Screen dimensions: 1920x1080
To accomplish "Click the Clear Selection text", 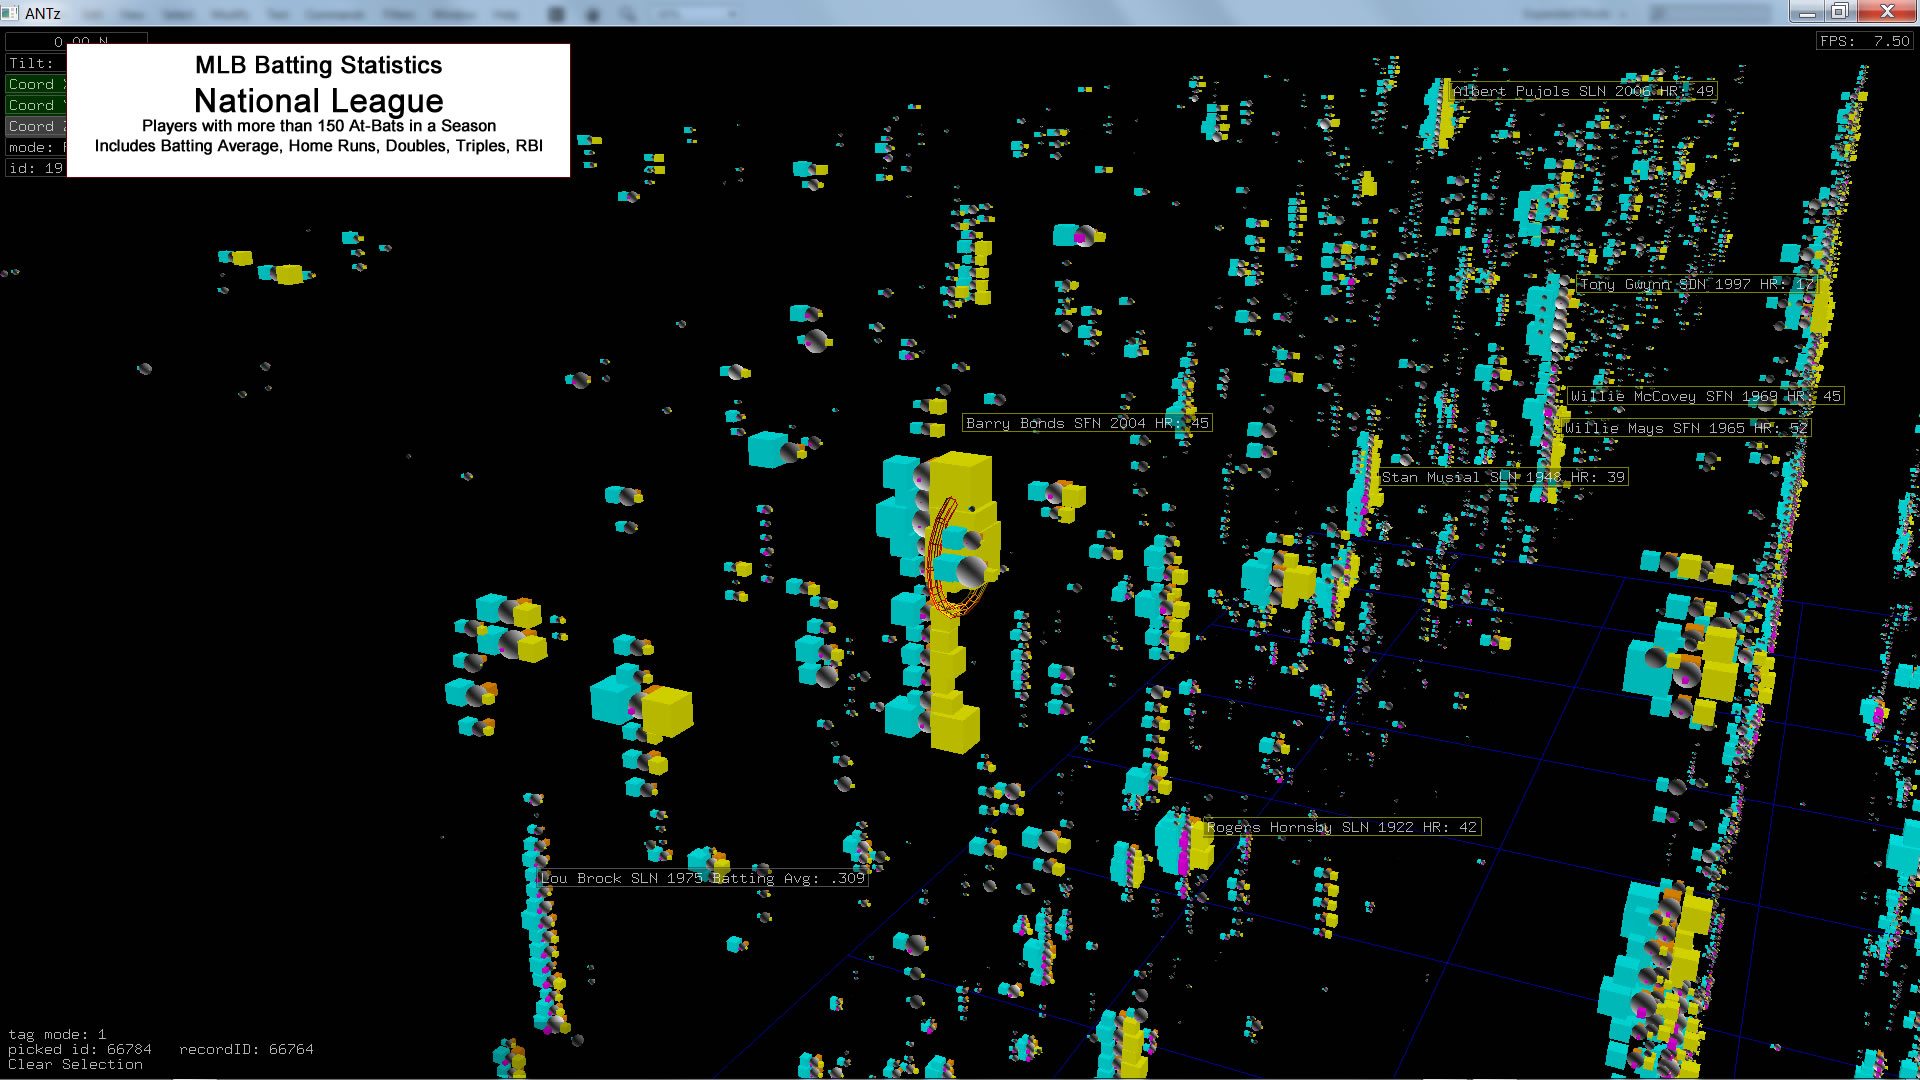I will 75,1064.
